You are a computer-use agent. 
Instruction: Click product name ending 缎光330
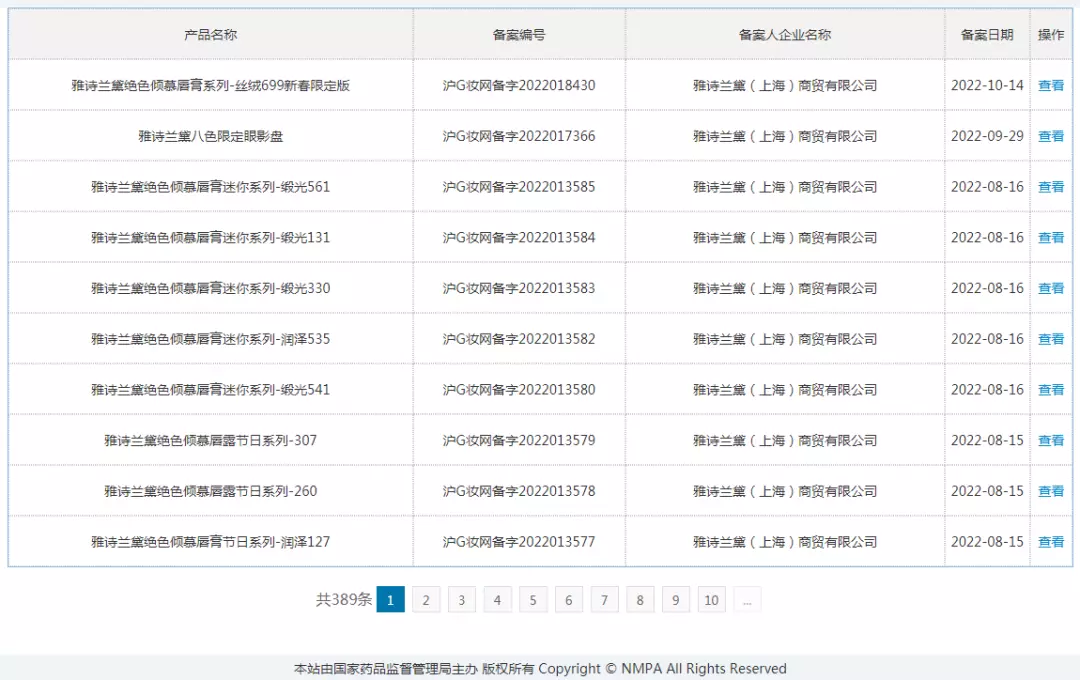coord(211,288)
